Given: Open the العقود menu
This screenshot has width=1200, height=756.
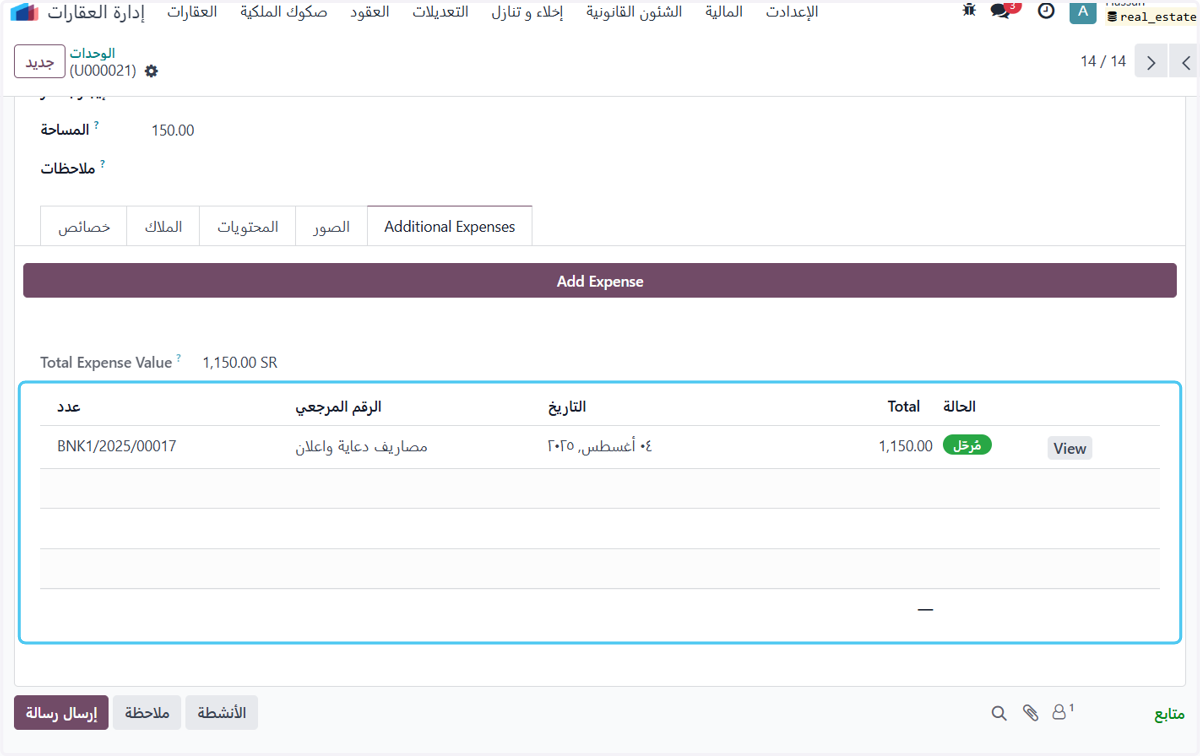Looking at the screenshot, I should click(370, 12).
